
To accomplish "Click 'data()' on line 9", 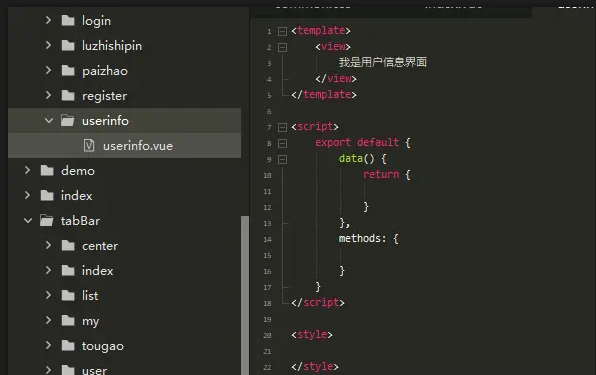I will coord(357,158).
